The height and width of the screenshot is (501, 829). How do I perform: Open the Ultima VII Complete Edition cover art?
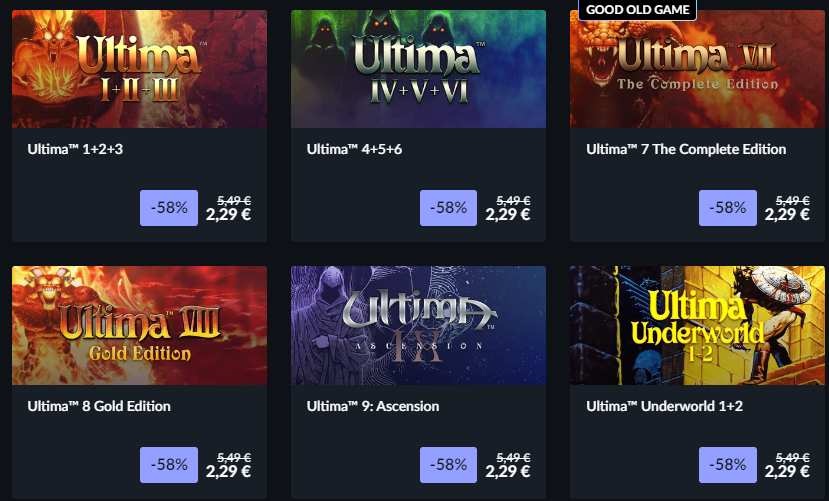click(x=697, y=69)
